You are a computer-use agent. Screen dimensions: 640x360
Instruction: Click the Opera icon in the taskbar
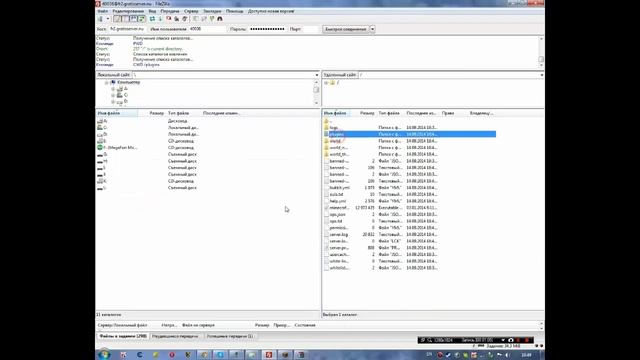tap(172, 355)
